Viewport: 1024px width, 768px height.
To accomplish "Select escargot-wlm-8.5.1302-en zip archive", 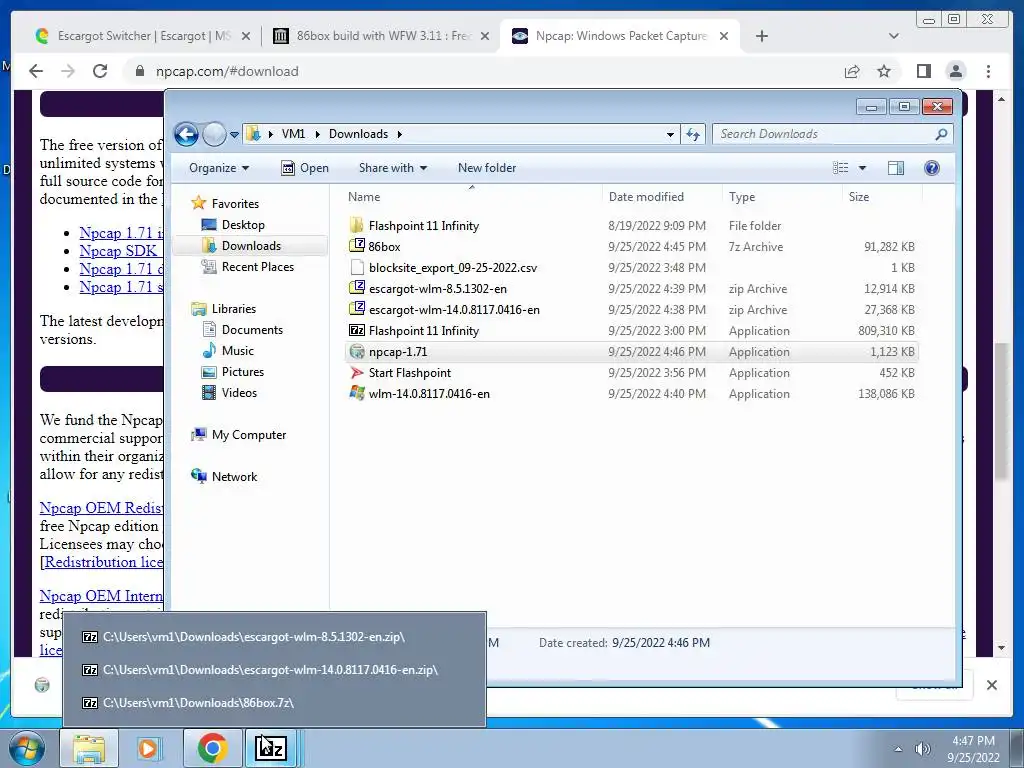I will pyautogui.click(x=632, y=289).
